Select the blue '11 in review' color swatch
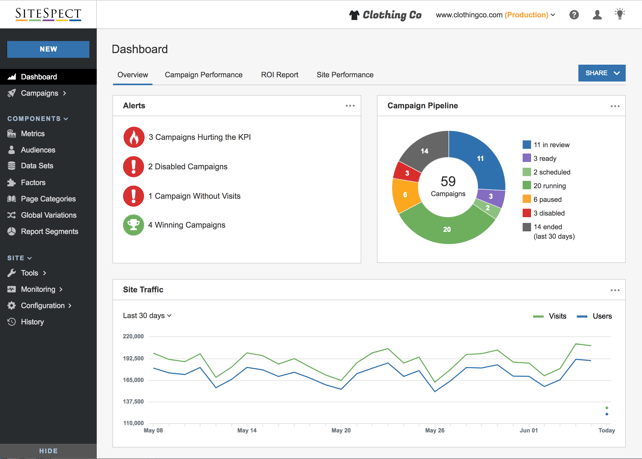Viewport: 642px width, 459px height. (527, 145)
